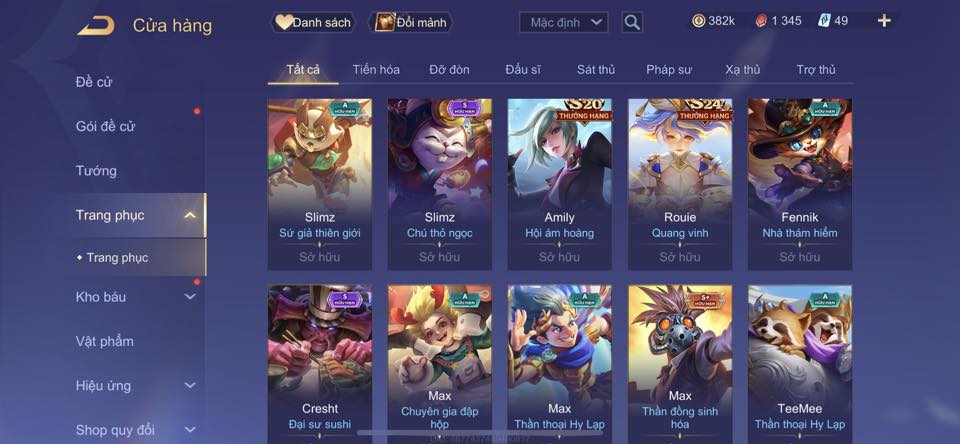This screenshot has width=960, height=444.
Task: Open the Đổi mảnh chest button
Action: 410,23
